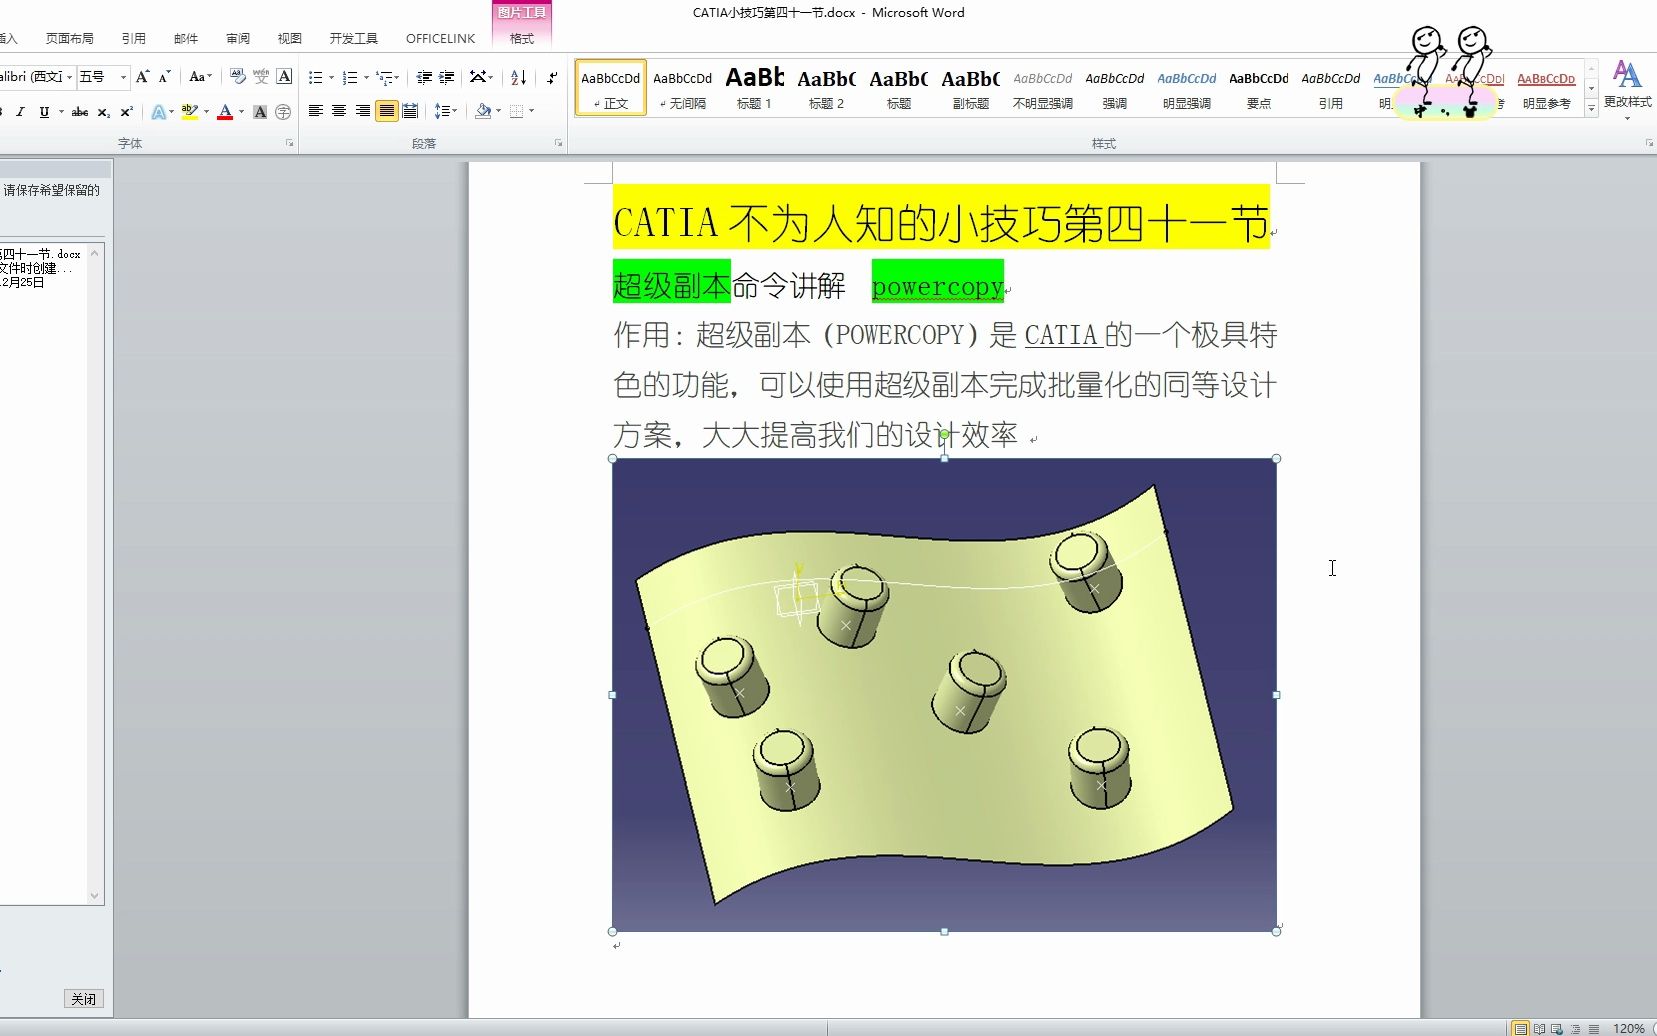Apply the red font color
The height and width of the screenshot is (1036, 1657).
click(x=225, y=112)
